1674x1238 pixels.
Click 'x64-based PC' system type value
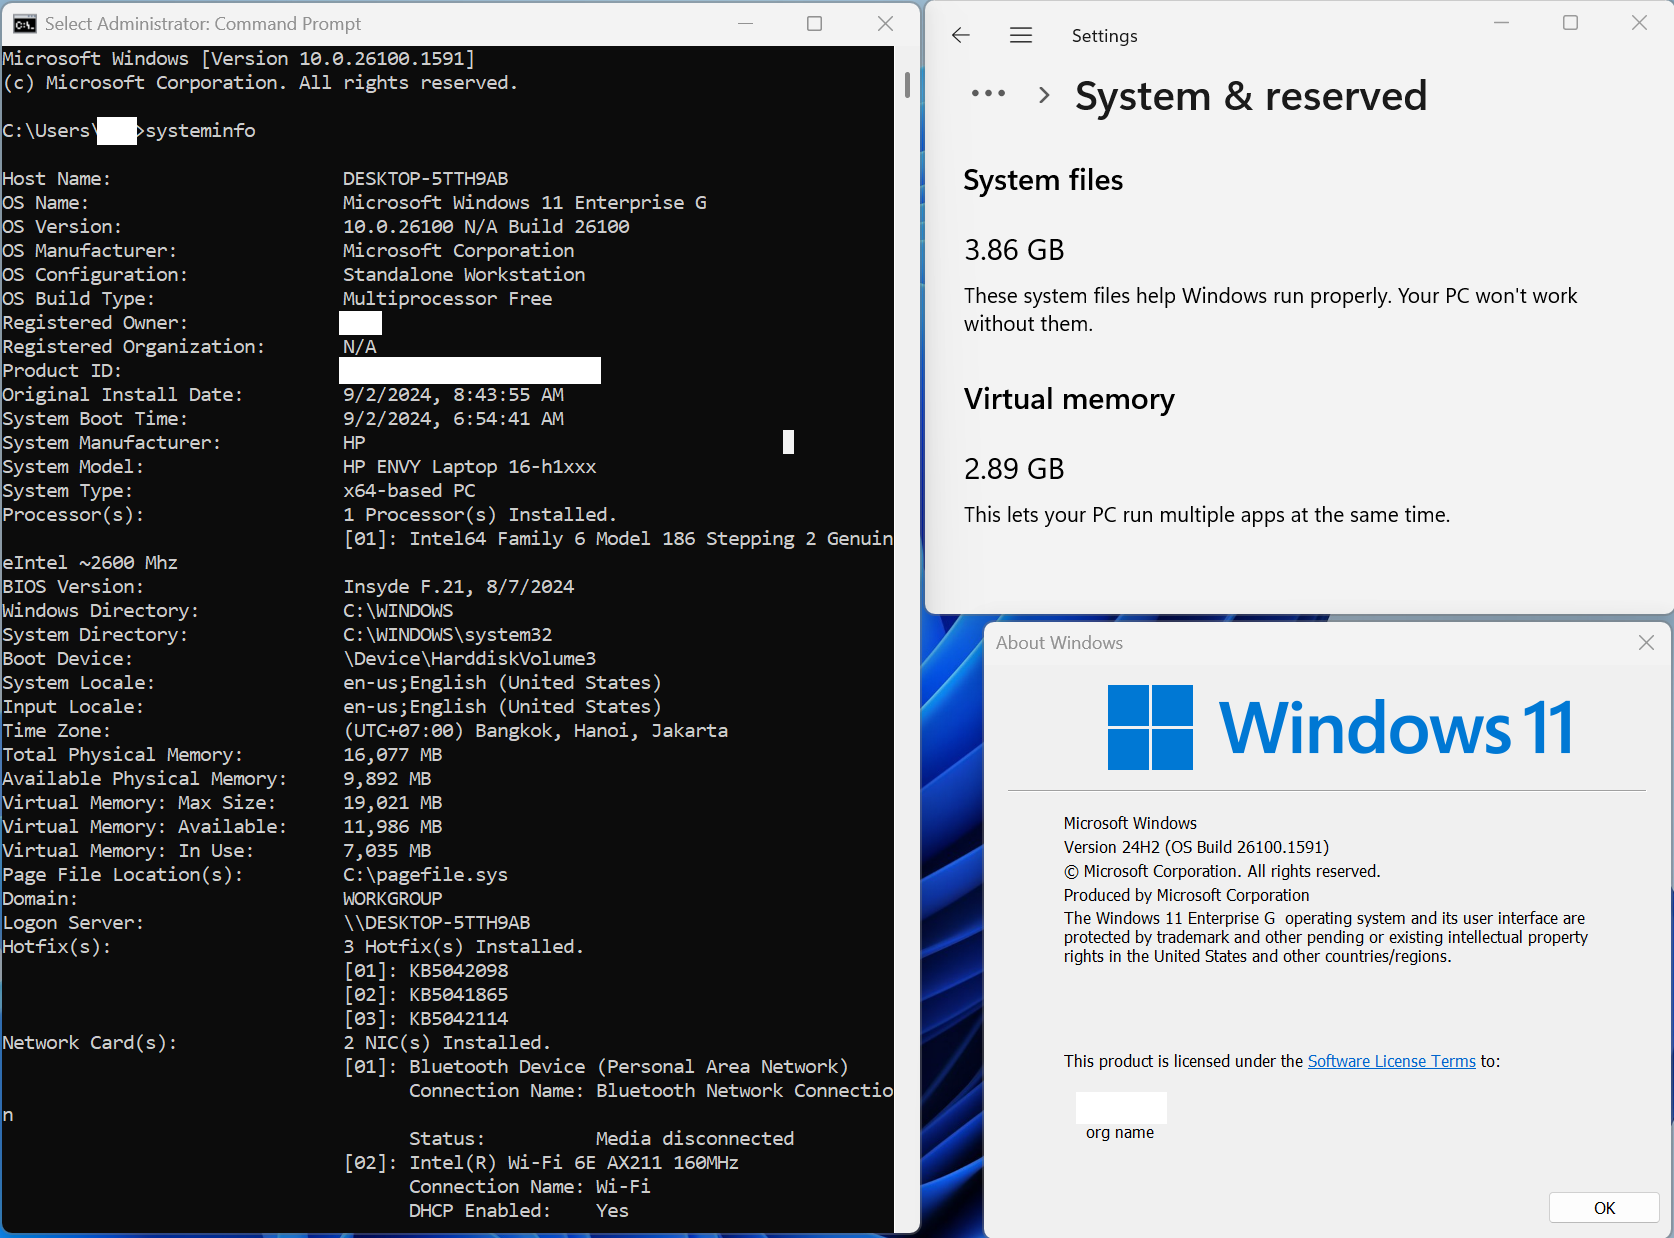point(409,491)
